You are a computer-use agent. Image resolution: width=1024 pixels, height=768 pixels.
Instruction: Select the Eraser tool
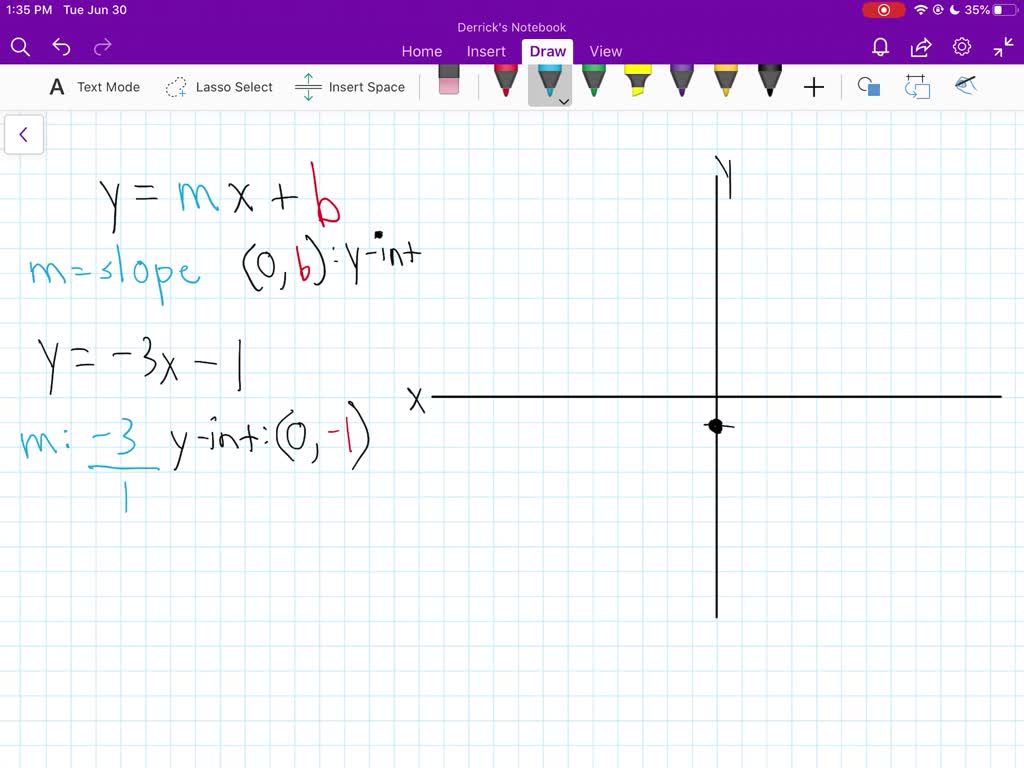pos(447,84)
